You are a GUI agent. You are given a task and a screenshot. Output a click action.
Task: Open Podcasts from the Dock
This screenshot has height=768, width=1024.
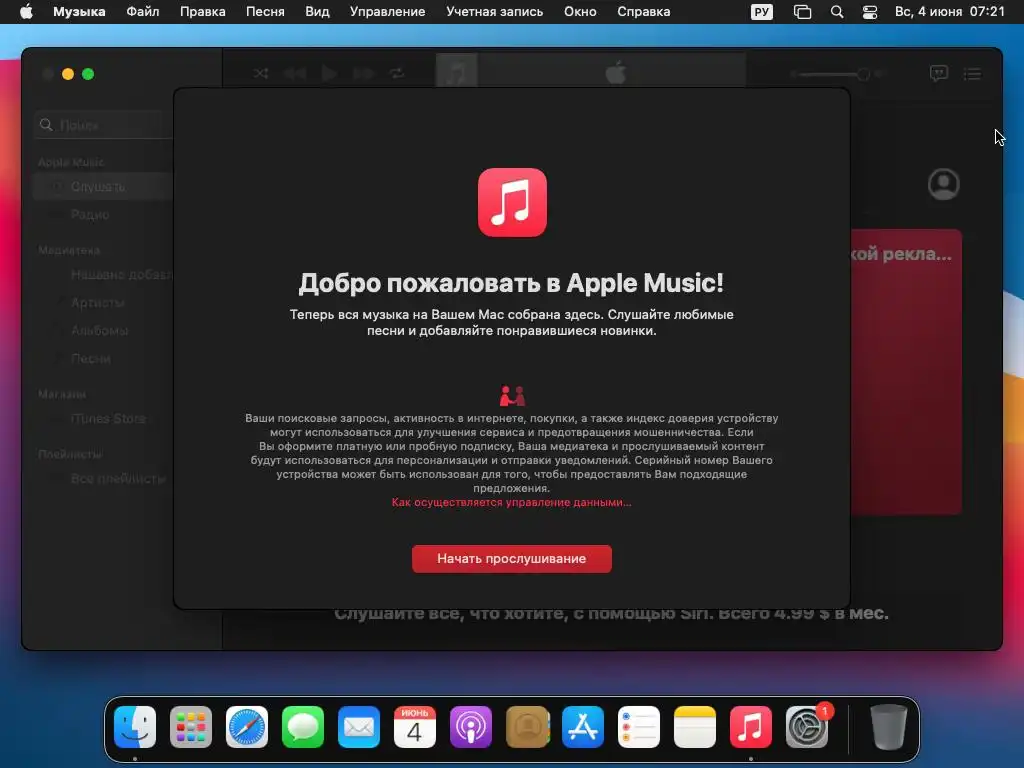point(471,727)
